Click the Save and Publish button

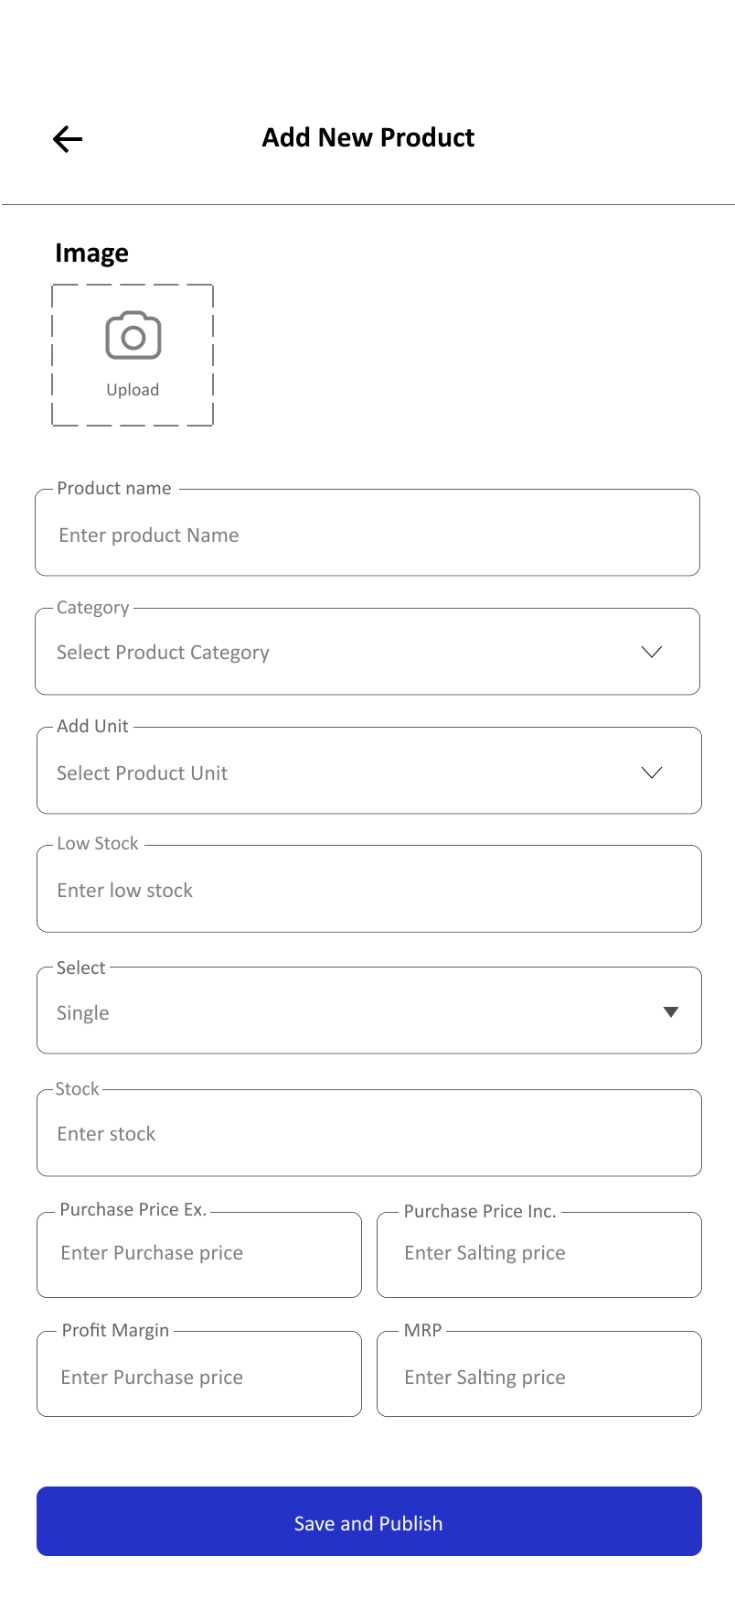pos(369,1521)
